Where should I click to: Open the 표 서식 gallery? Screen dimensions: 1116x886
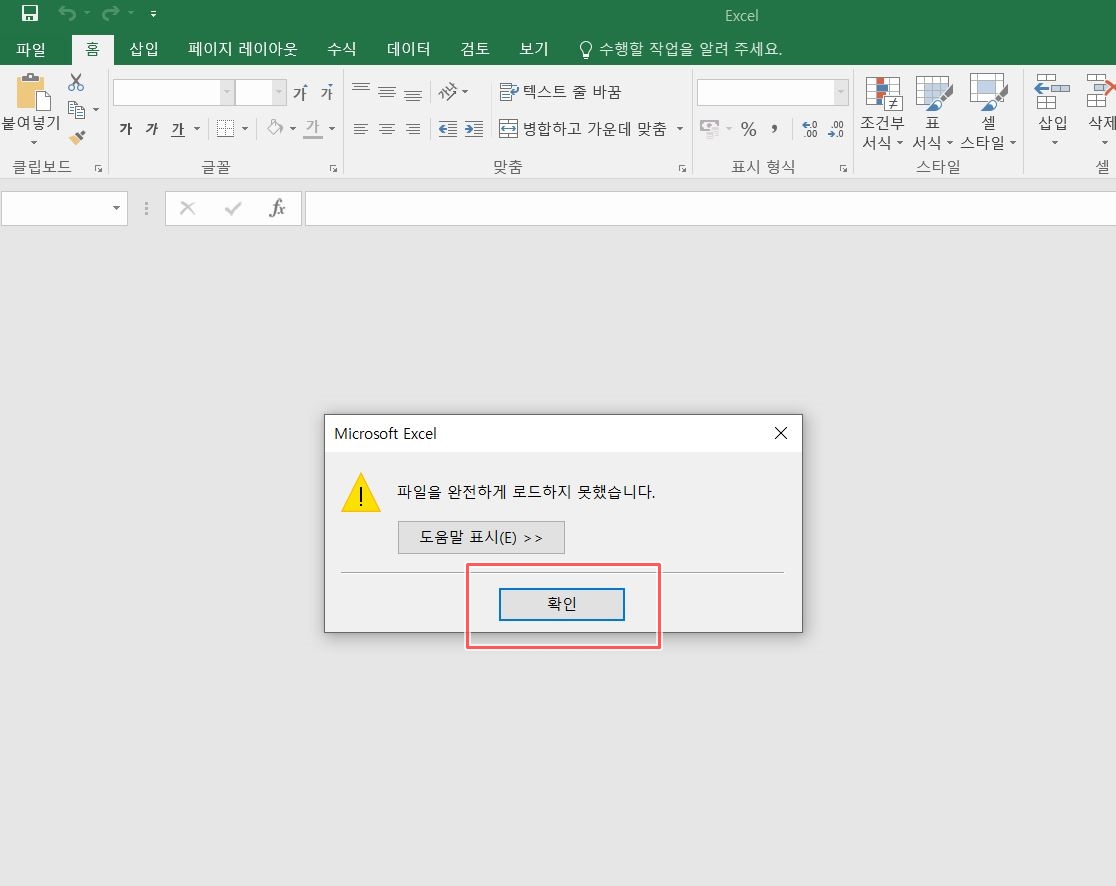tap(933, 112)
